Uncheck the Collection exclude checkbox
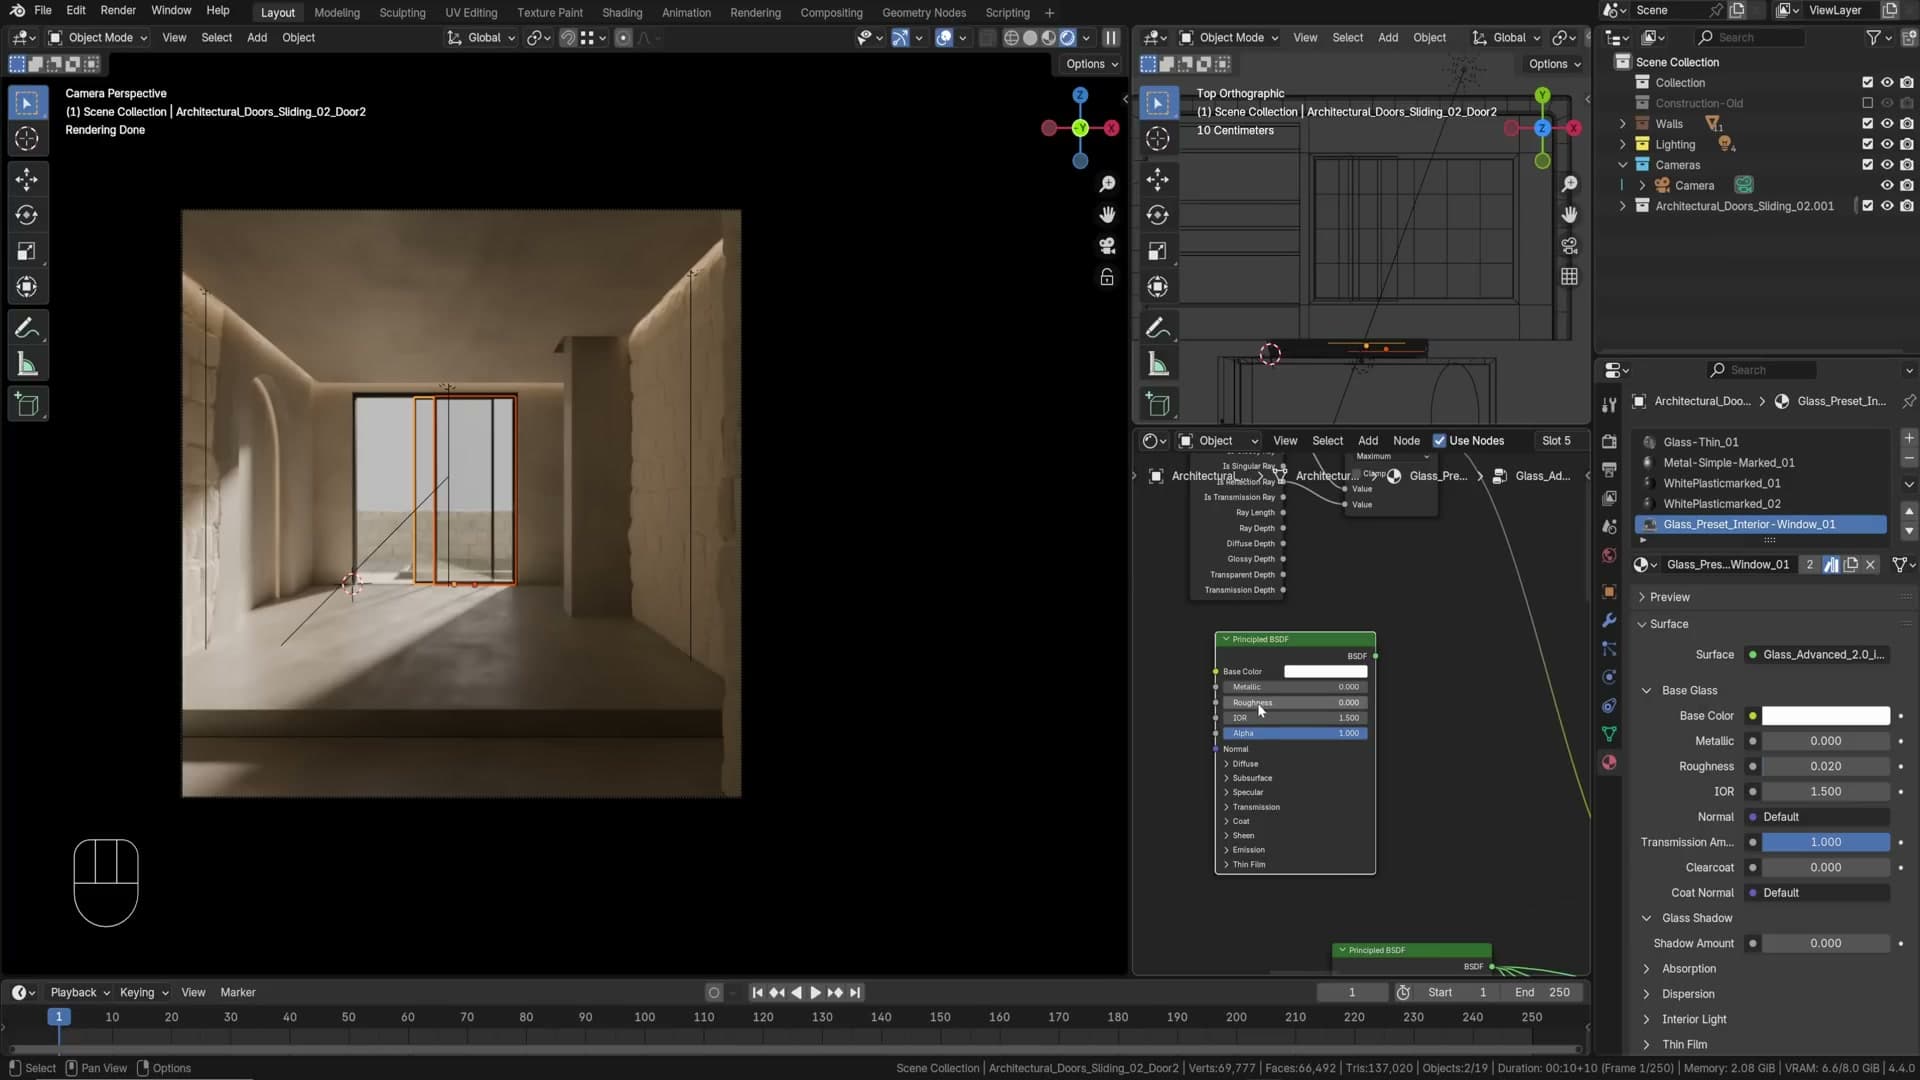Image resolution: width=1920 pixels, height=1080 pixels. click(1867, 82)
